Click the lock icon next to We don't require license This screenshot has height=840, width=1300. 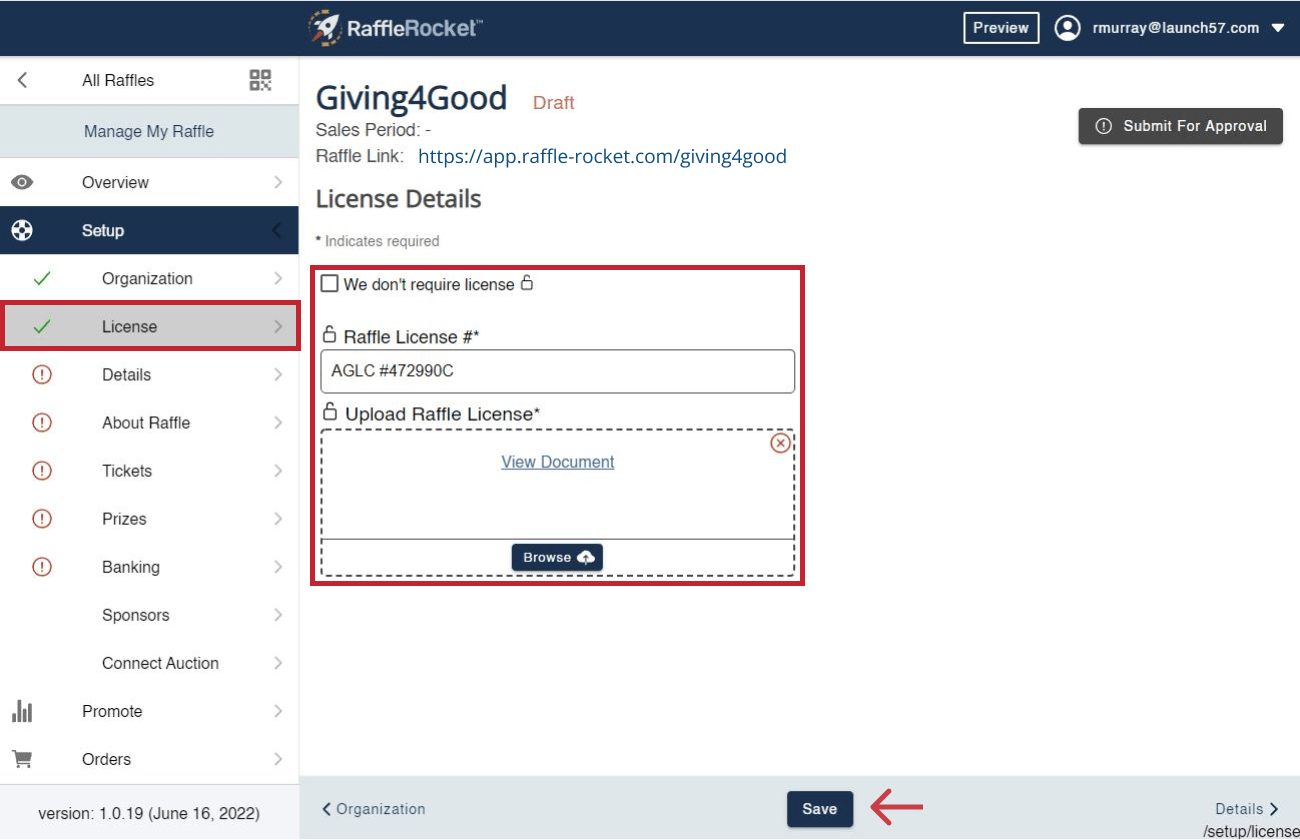click(x=527, y=283)
